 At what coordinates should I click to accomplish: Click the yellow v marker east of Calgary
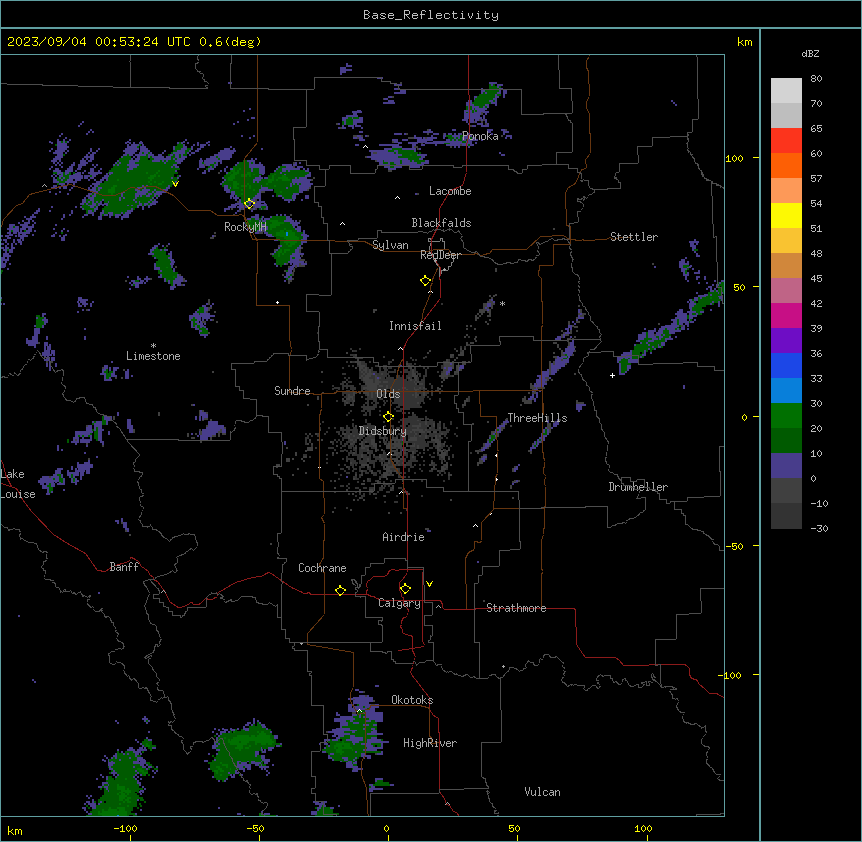coord(429,584)
